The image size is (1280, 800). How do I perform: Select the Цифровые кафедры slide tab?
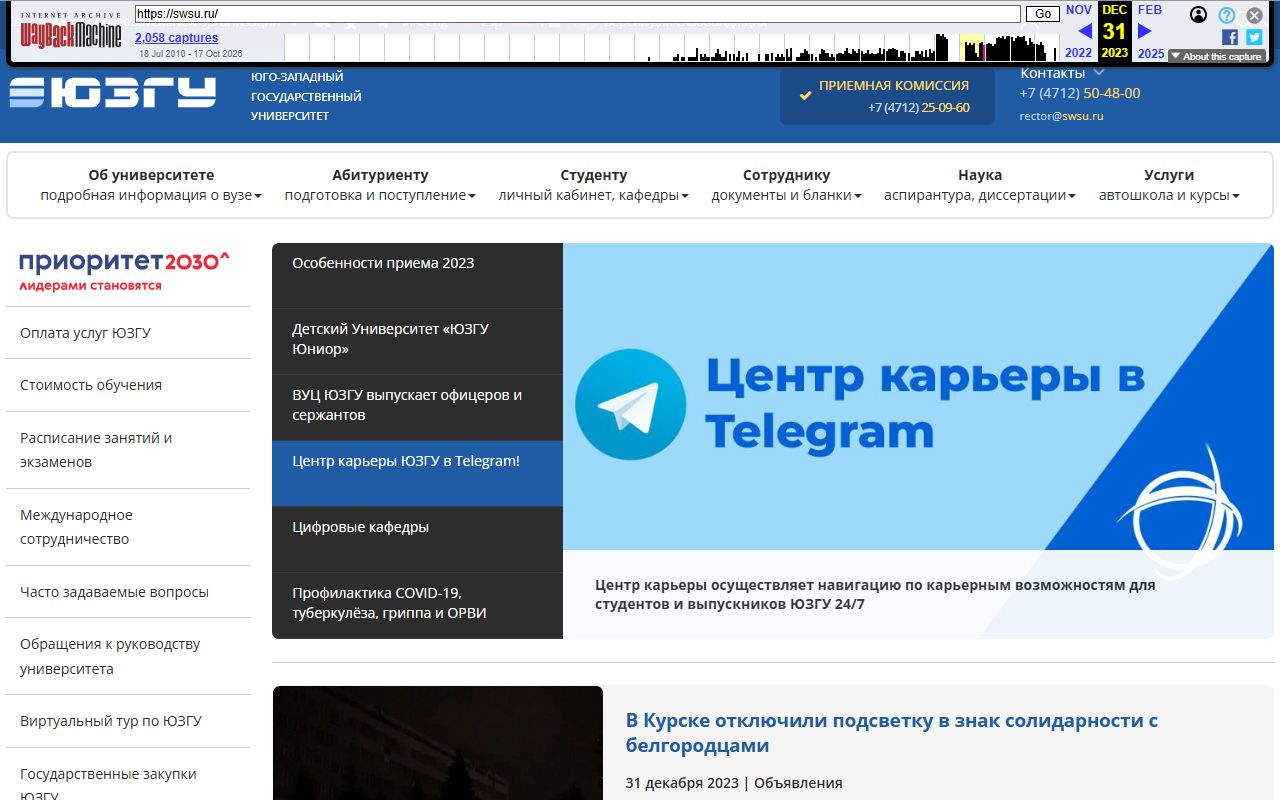pyautogui.click(x=417, y=539)
